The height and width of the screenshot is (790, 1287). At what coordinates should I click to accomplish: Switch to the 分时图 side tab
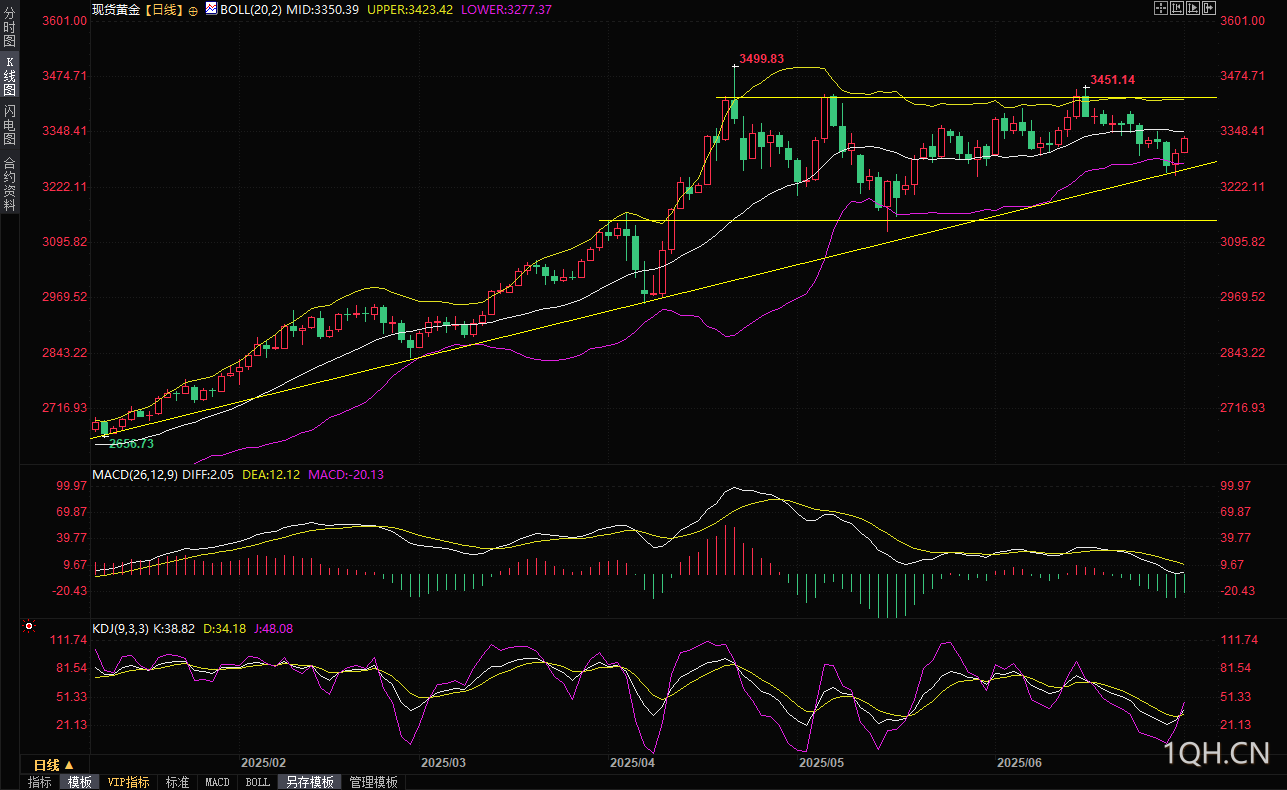click(9, 28)
